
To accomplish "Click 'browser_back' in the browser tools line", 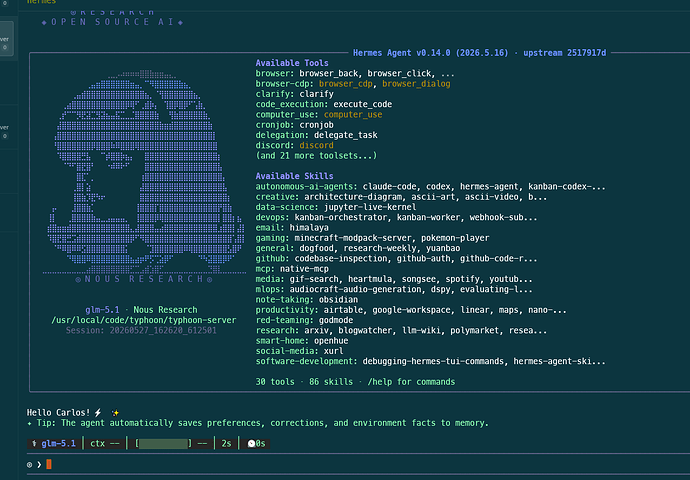I will (328, 73).
